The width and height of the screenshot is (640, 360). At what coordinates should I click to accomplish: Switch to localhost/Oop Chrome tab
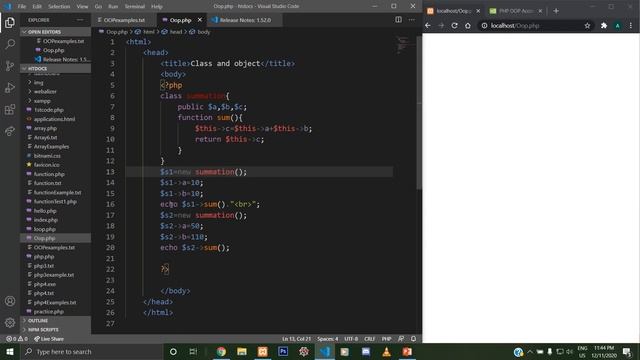point(453,11)
